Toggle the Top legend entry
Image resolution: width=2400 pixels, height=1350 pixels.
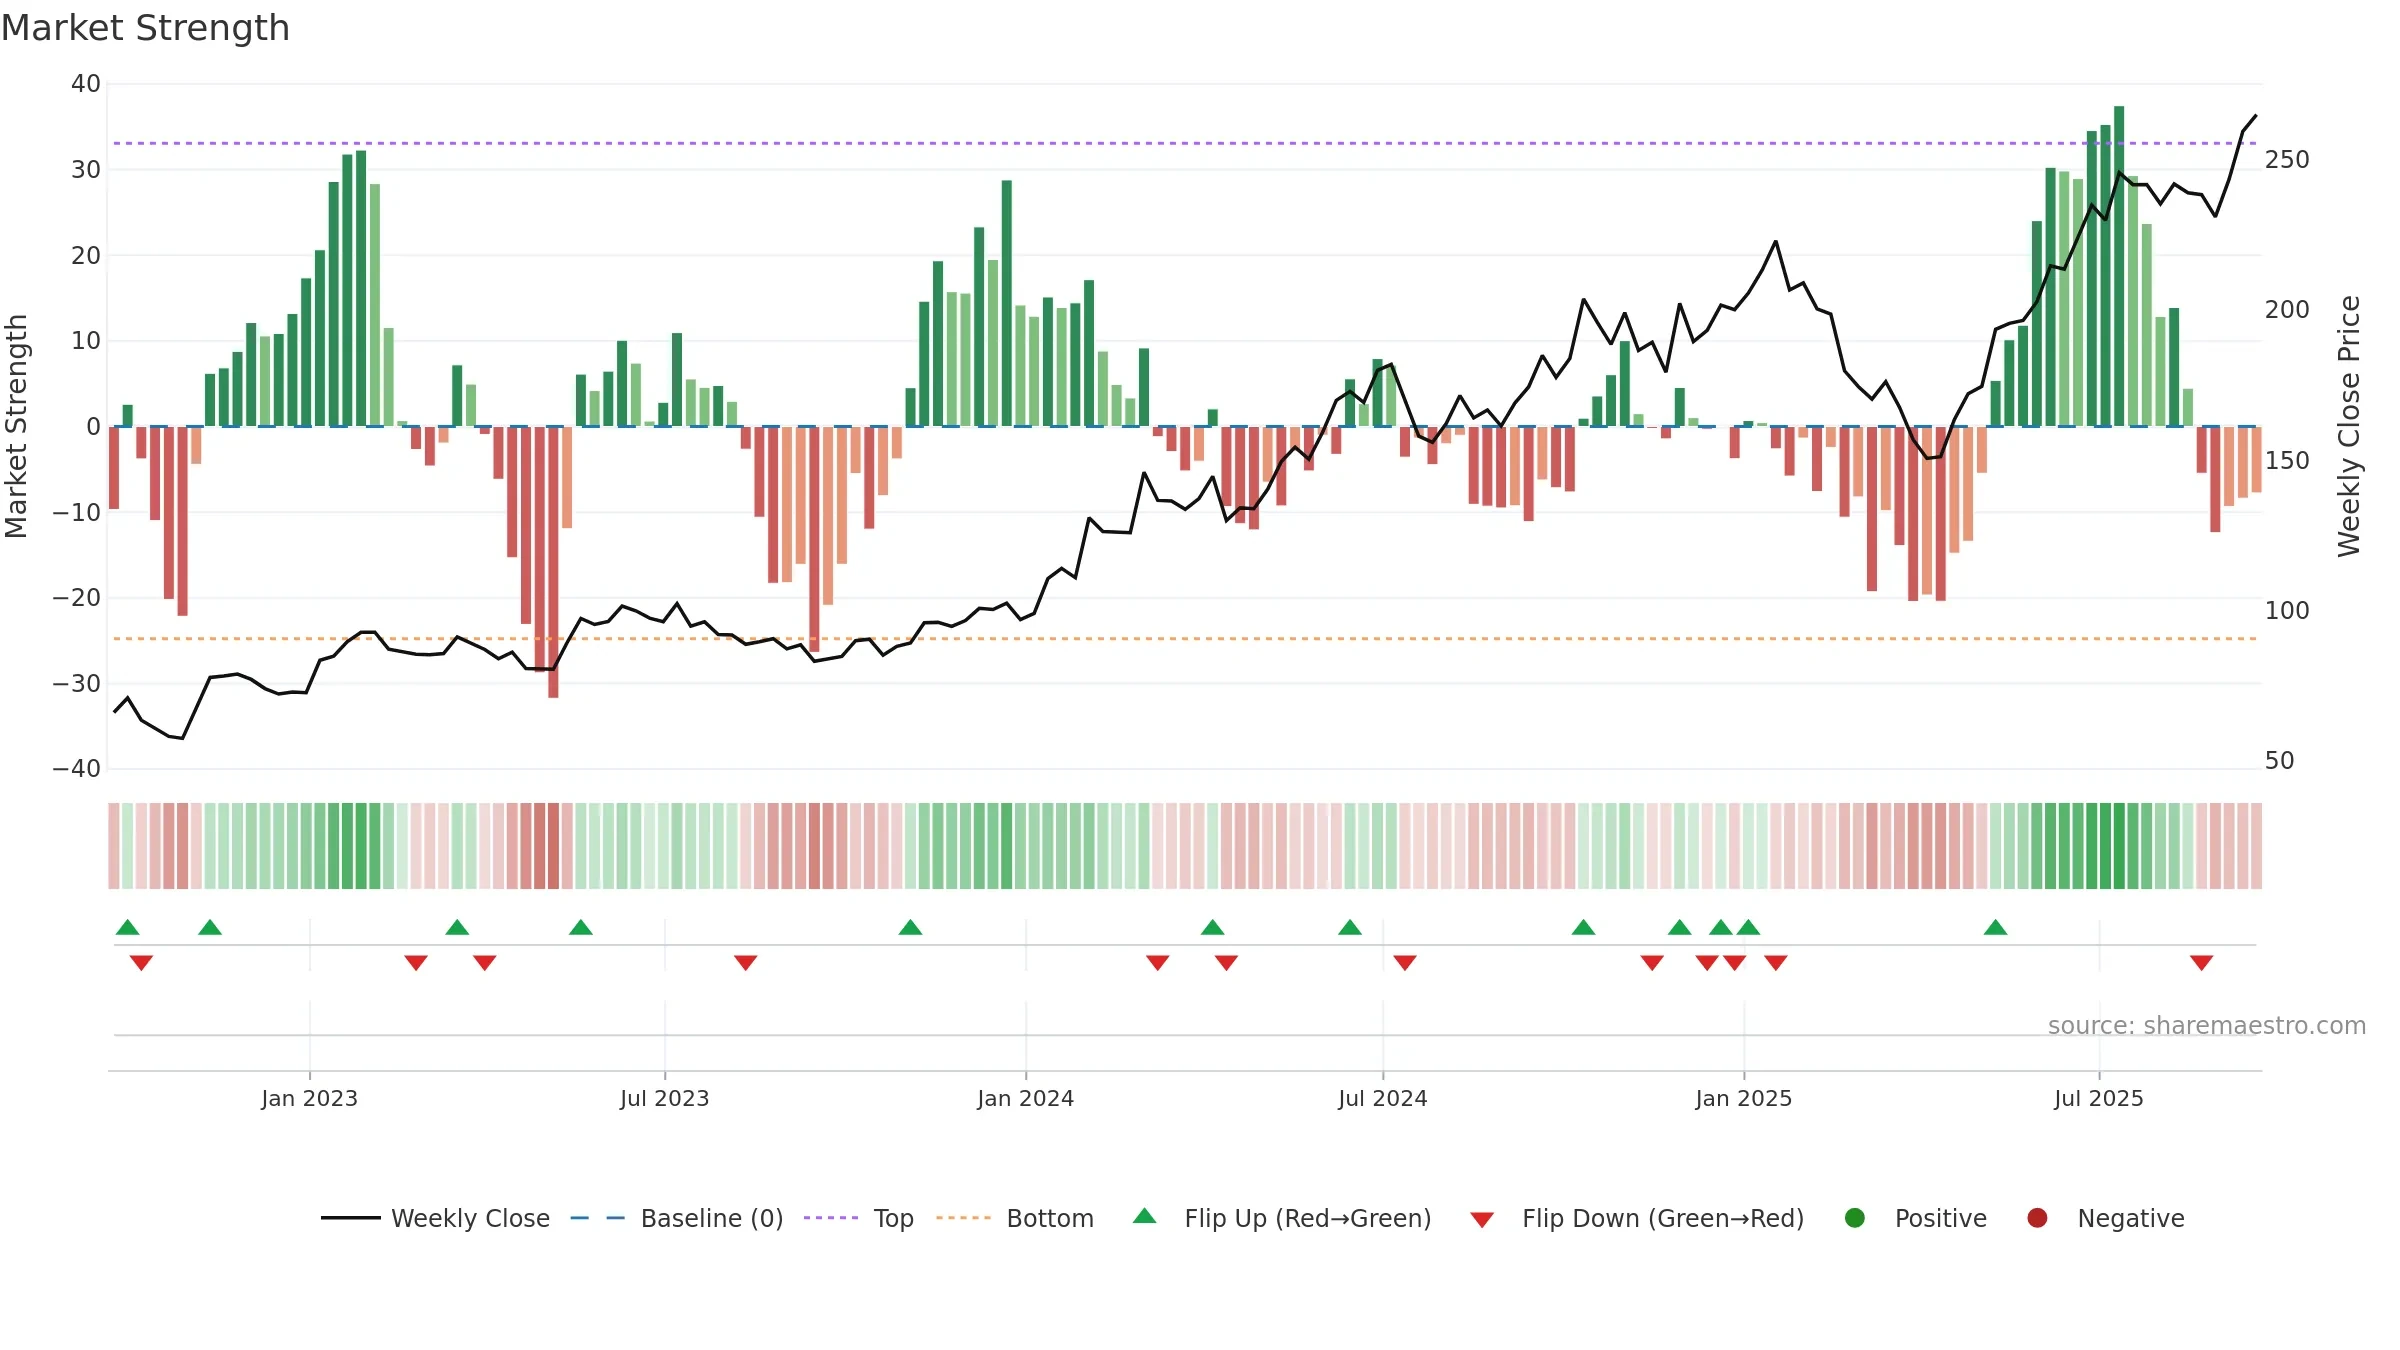pos(859,1218)
